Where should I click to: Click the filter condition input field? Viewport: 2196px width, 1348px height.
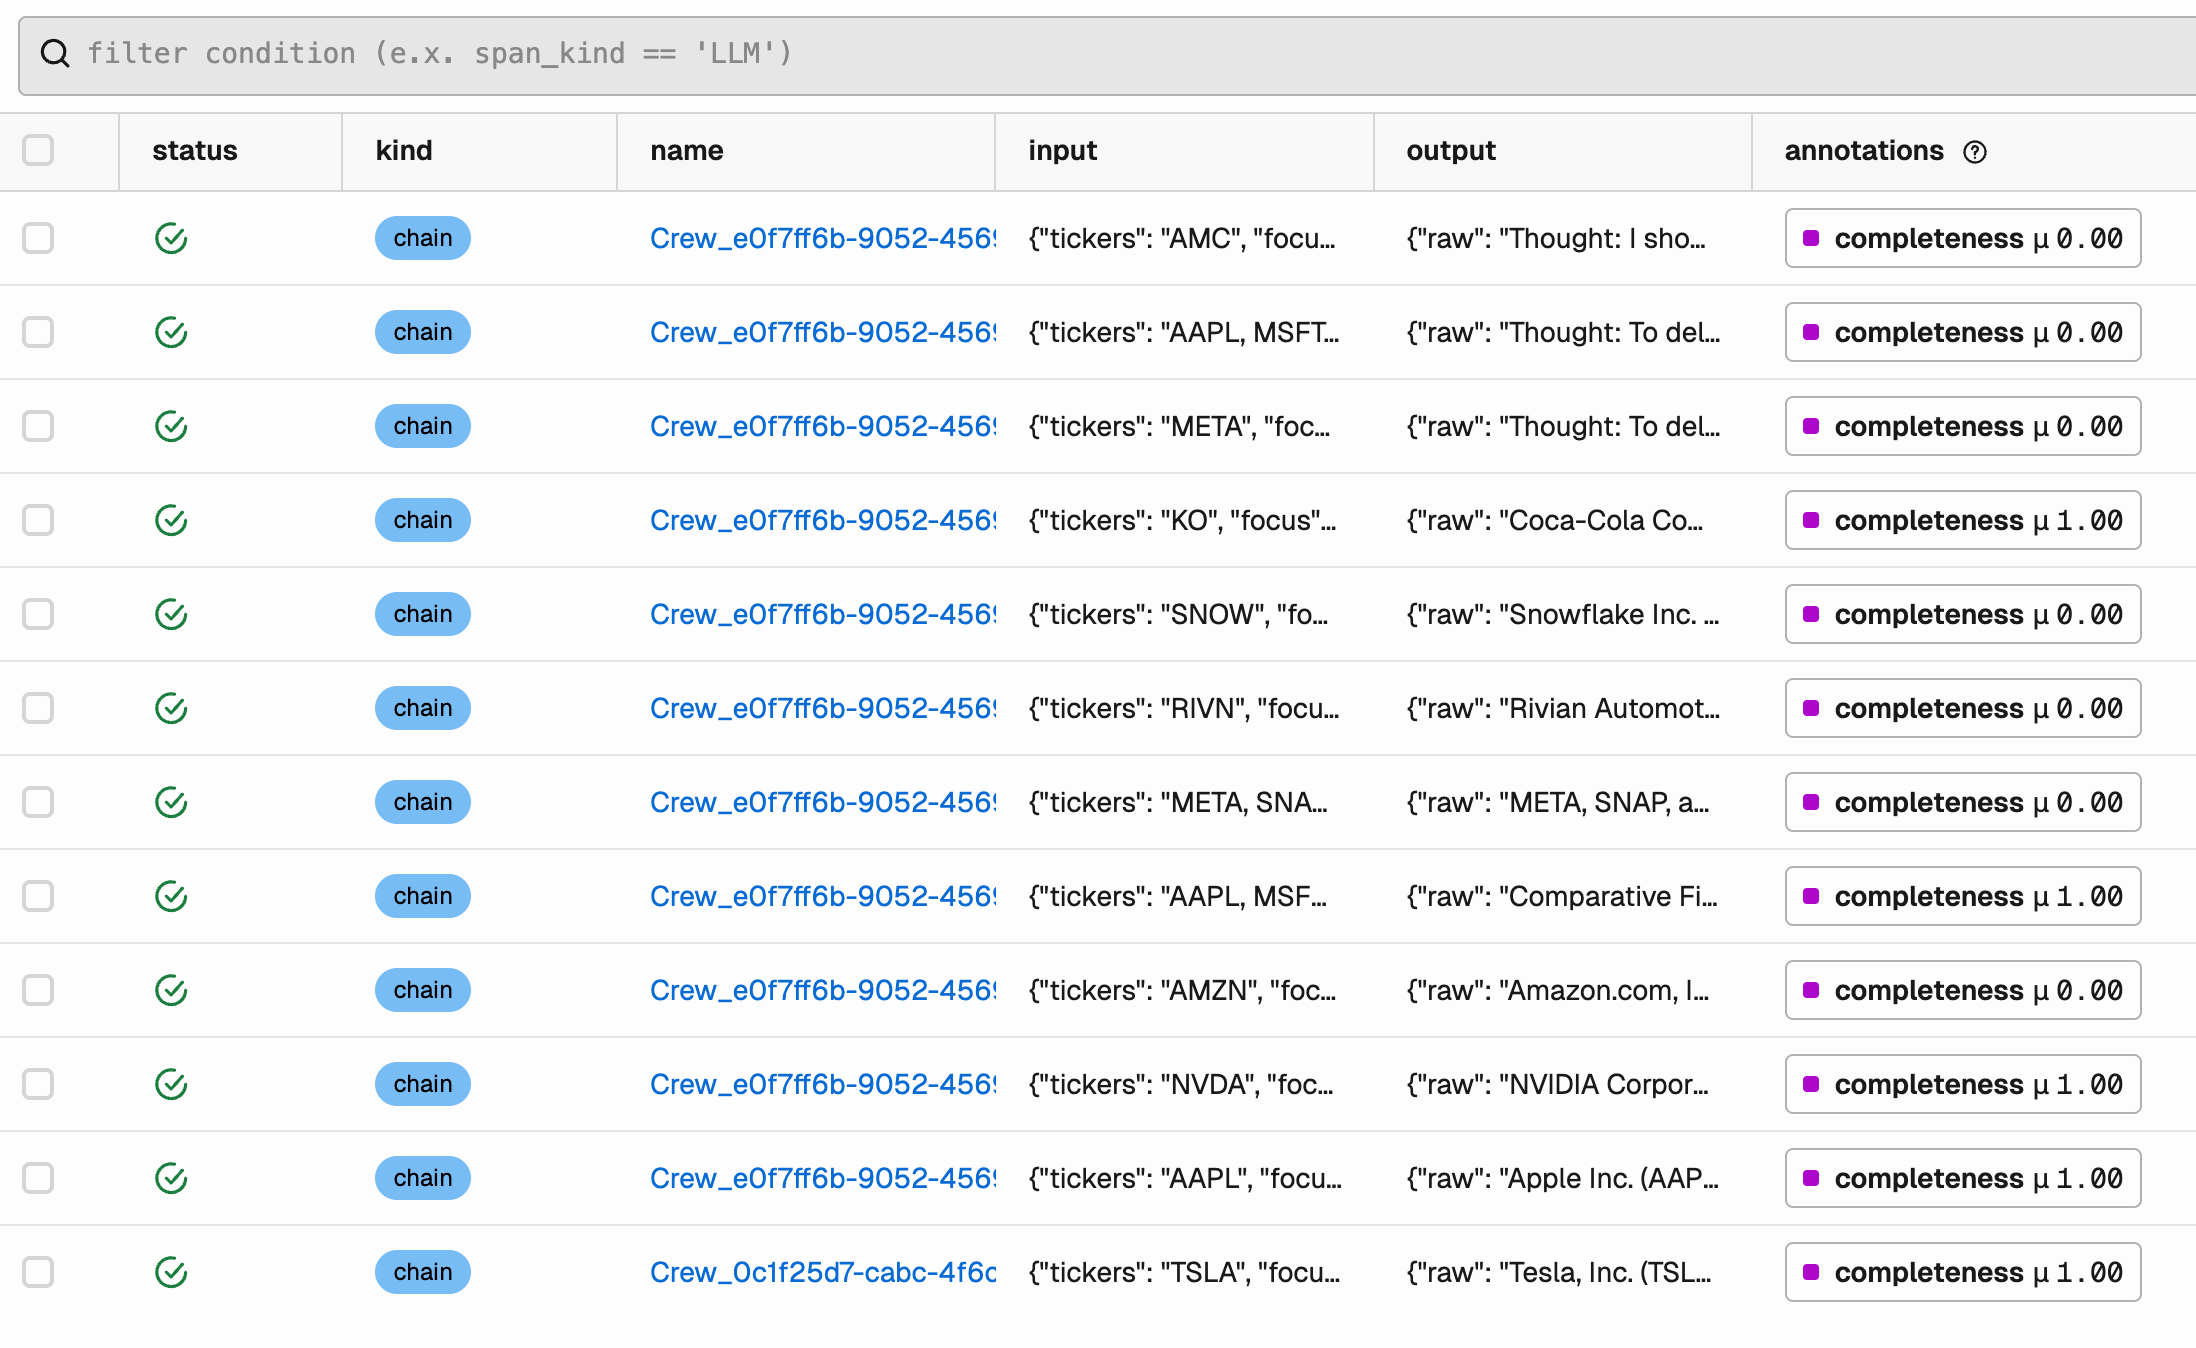pos(1100,54)
